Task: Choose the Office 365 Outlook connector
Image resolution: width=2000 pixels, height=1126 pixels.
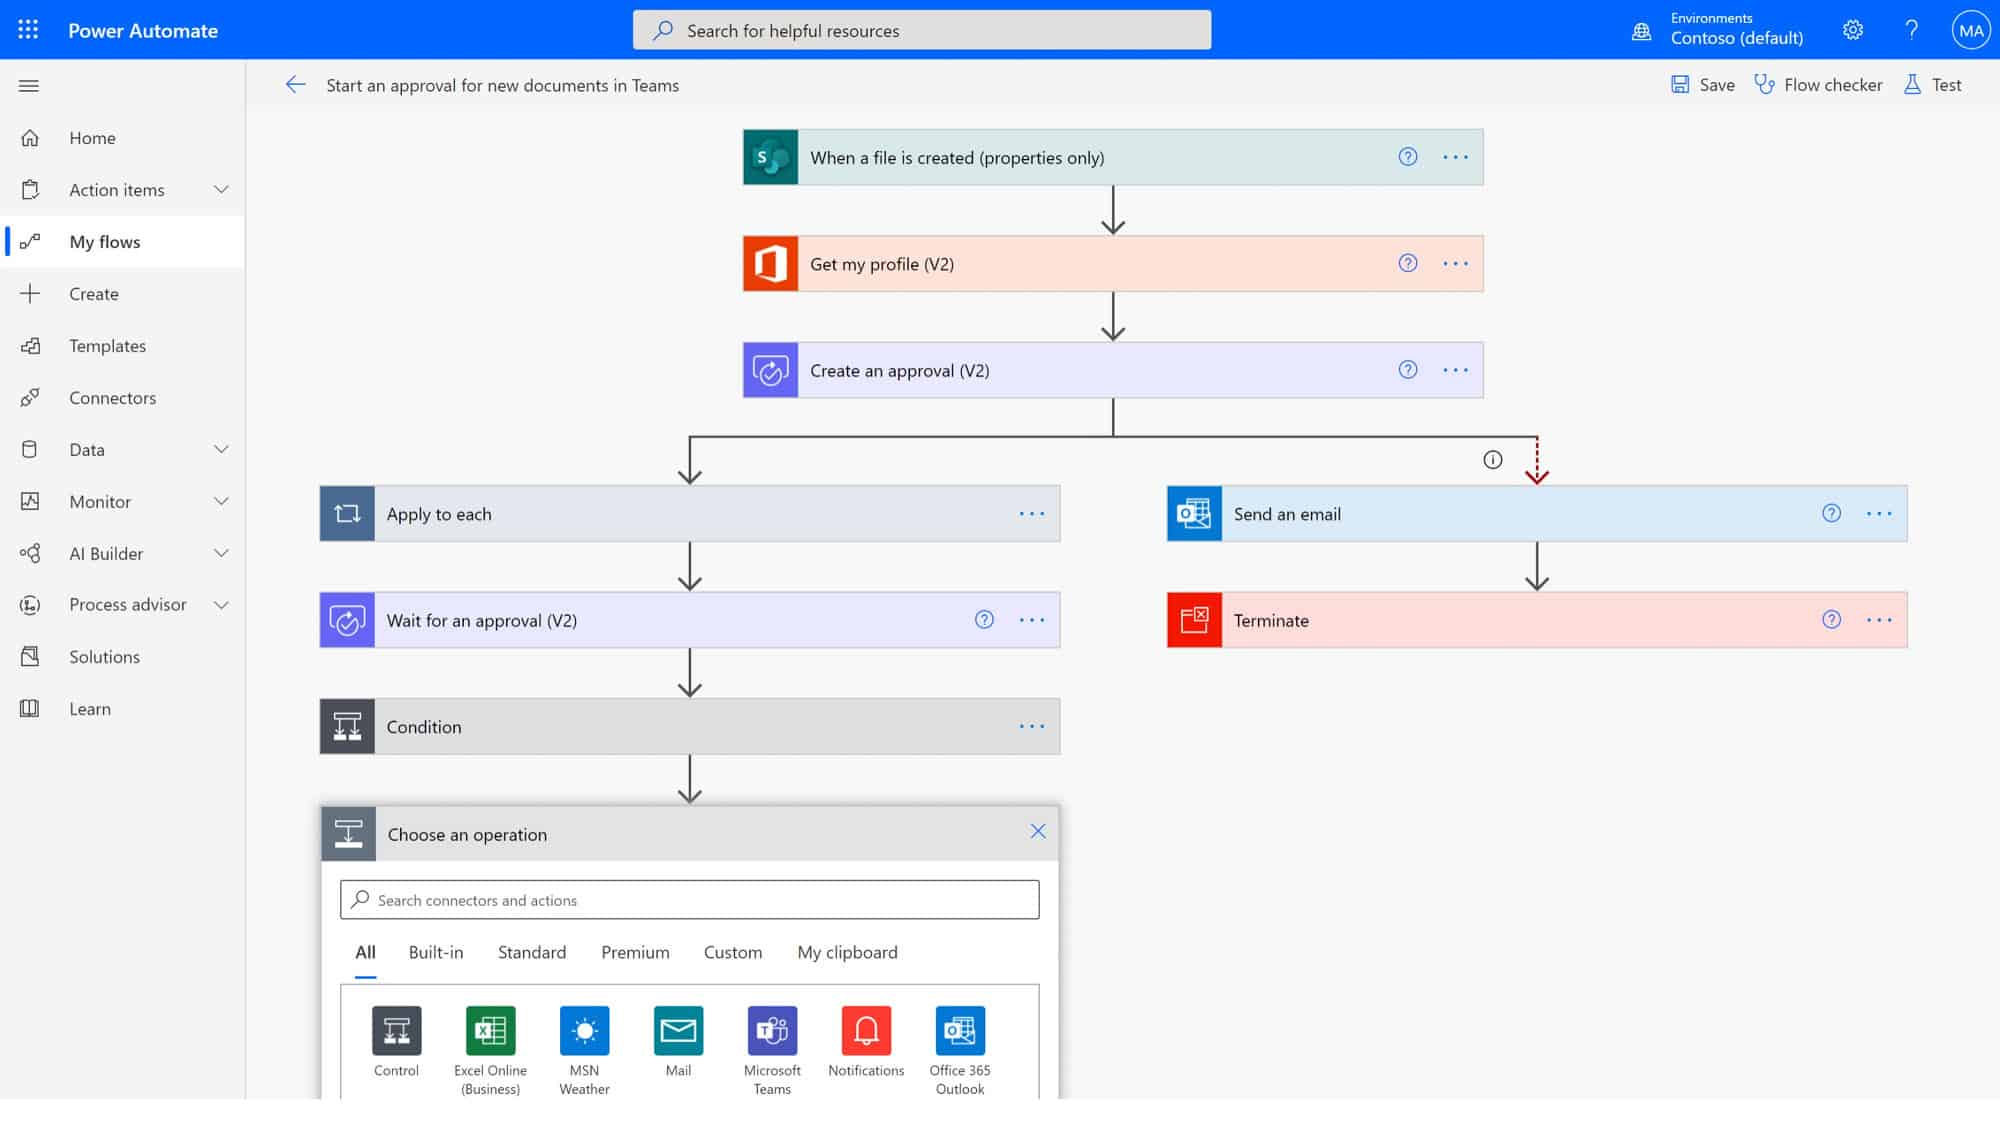Action: (958, 1030)
